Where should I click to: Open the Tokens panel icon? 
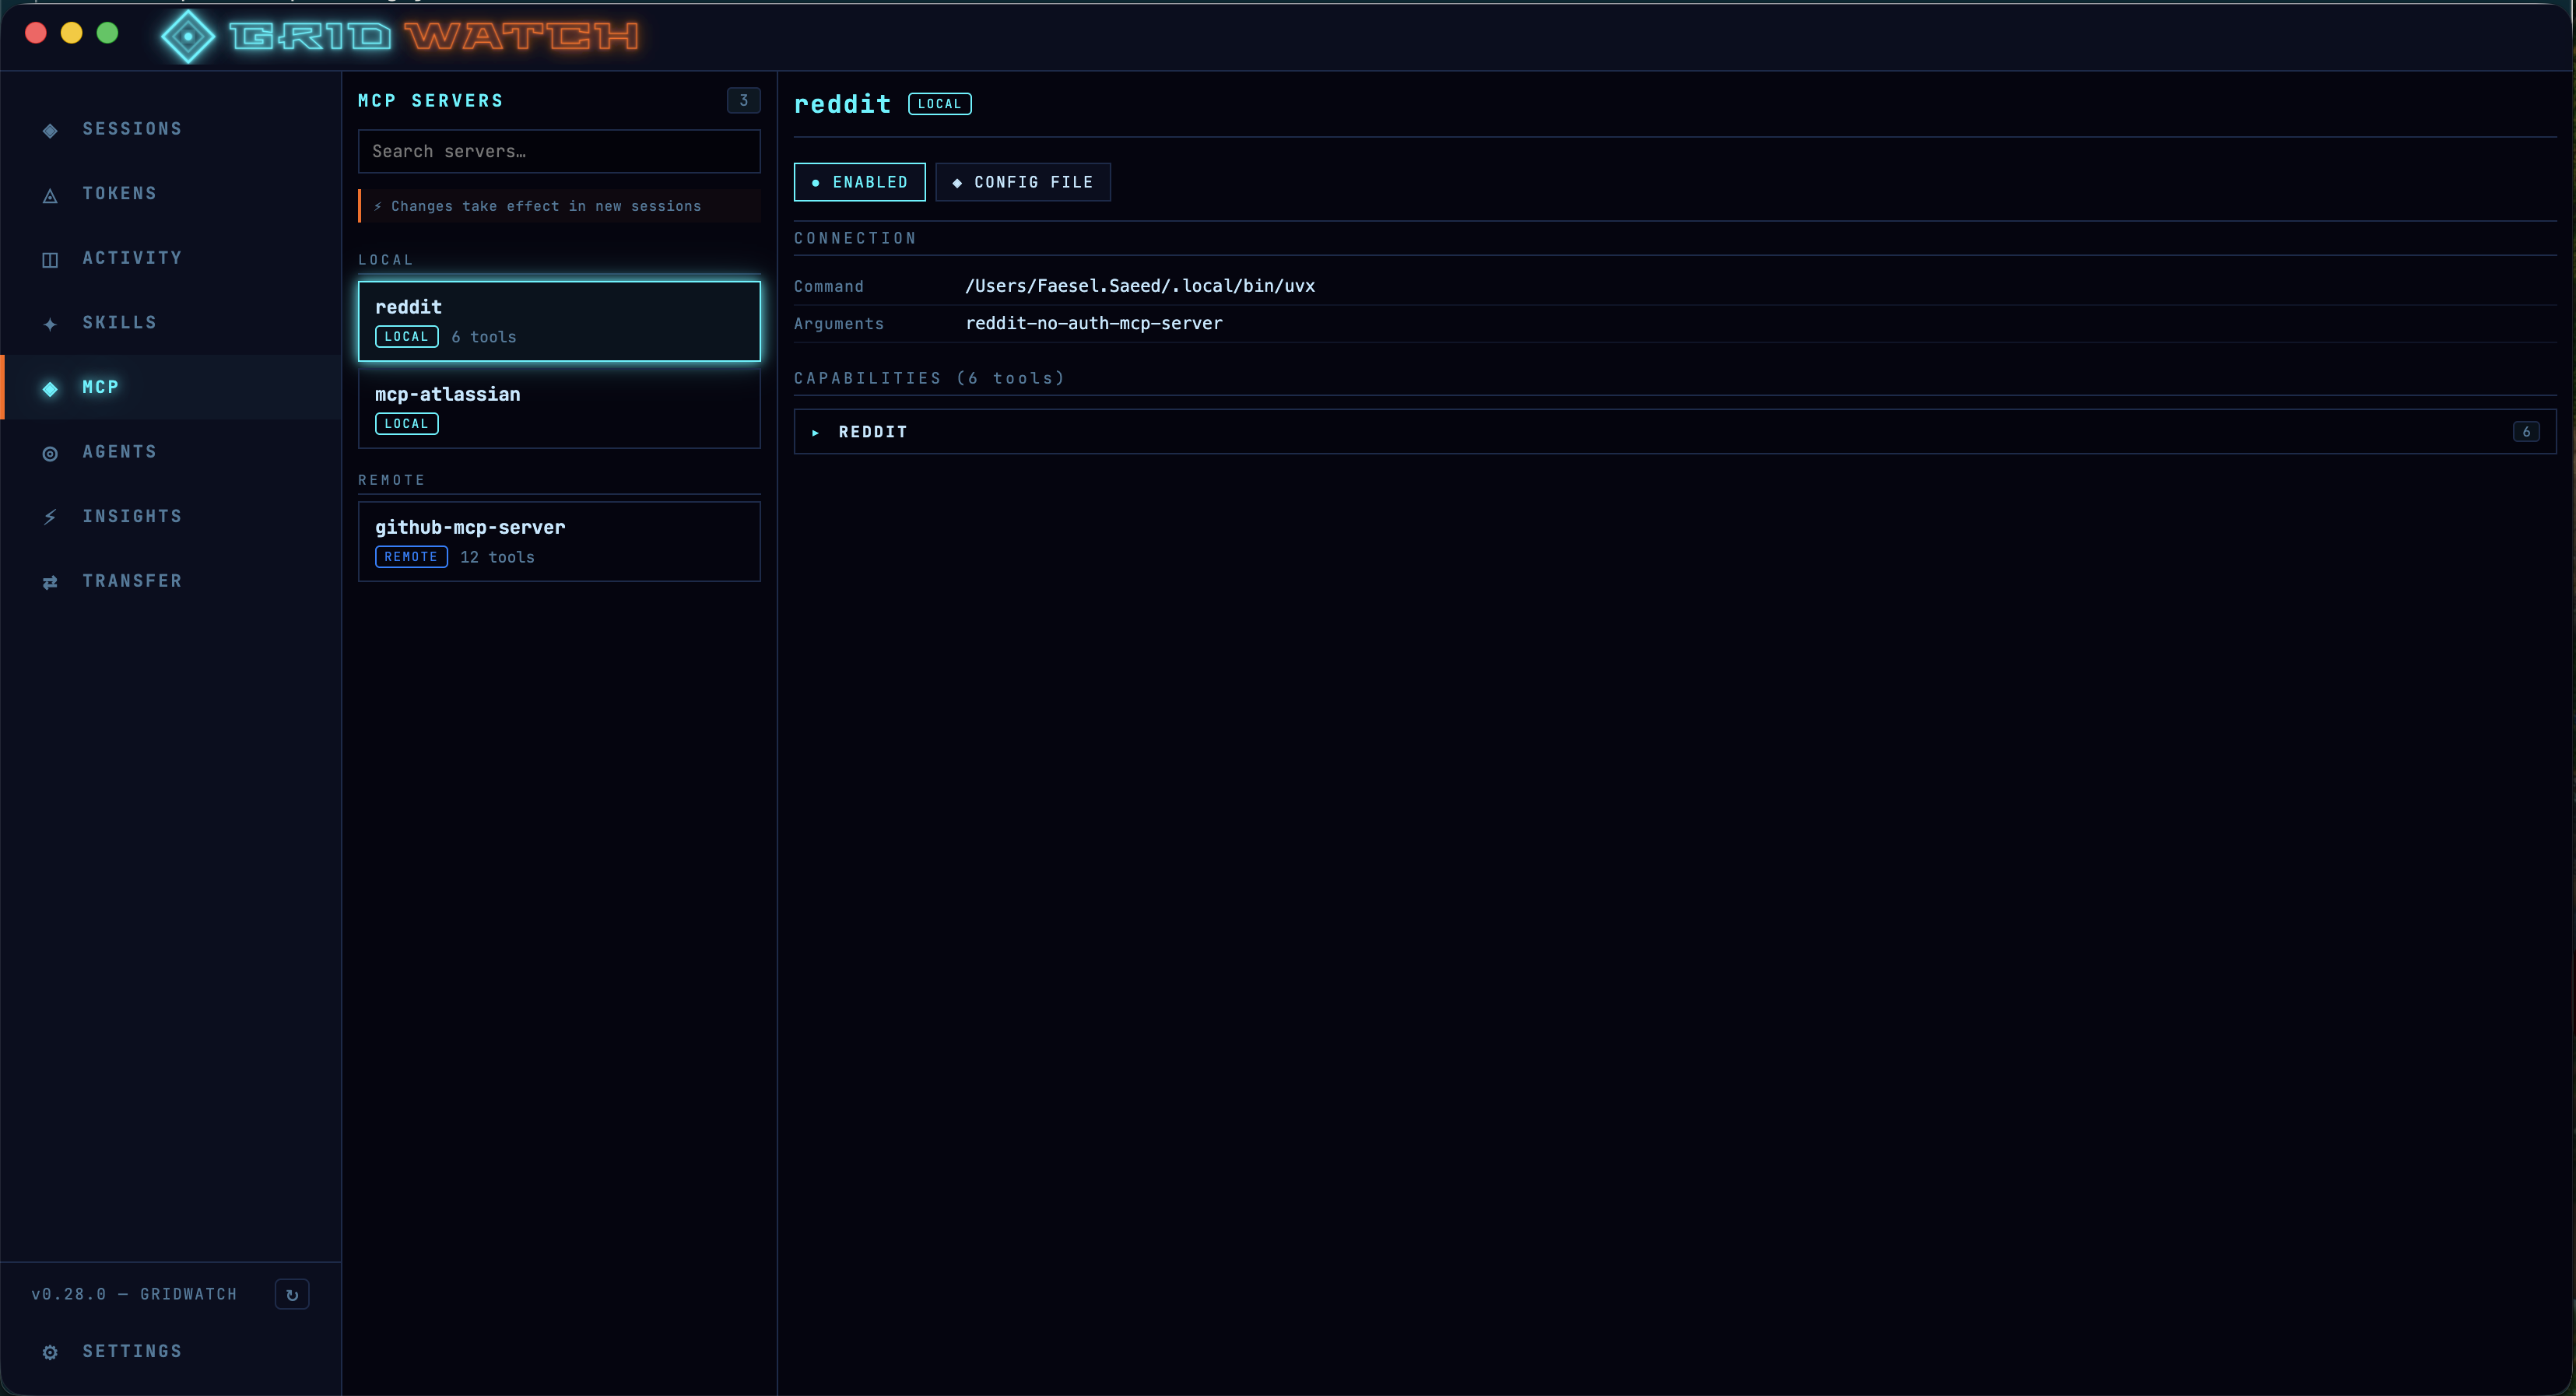point(50,194)
